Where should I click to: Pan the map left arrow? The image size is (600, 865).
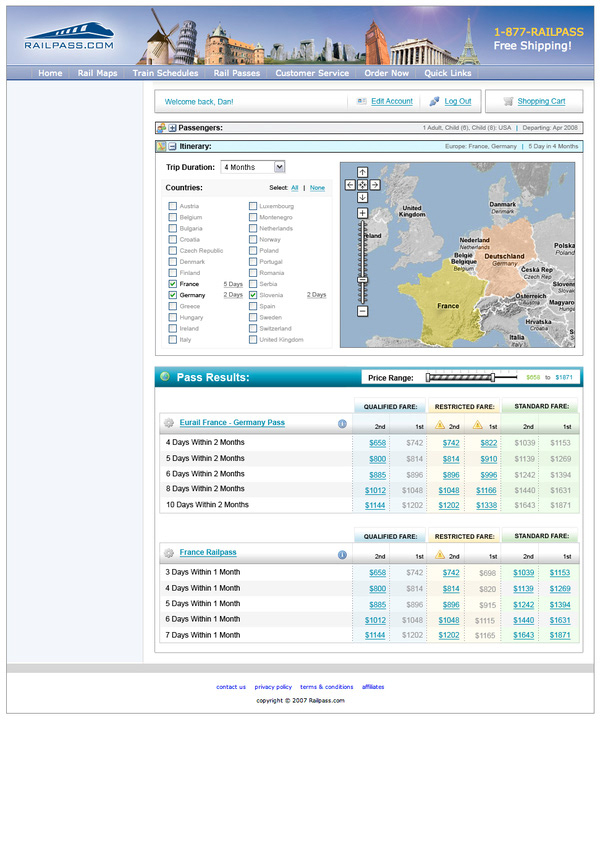[350, 185]
